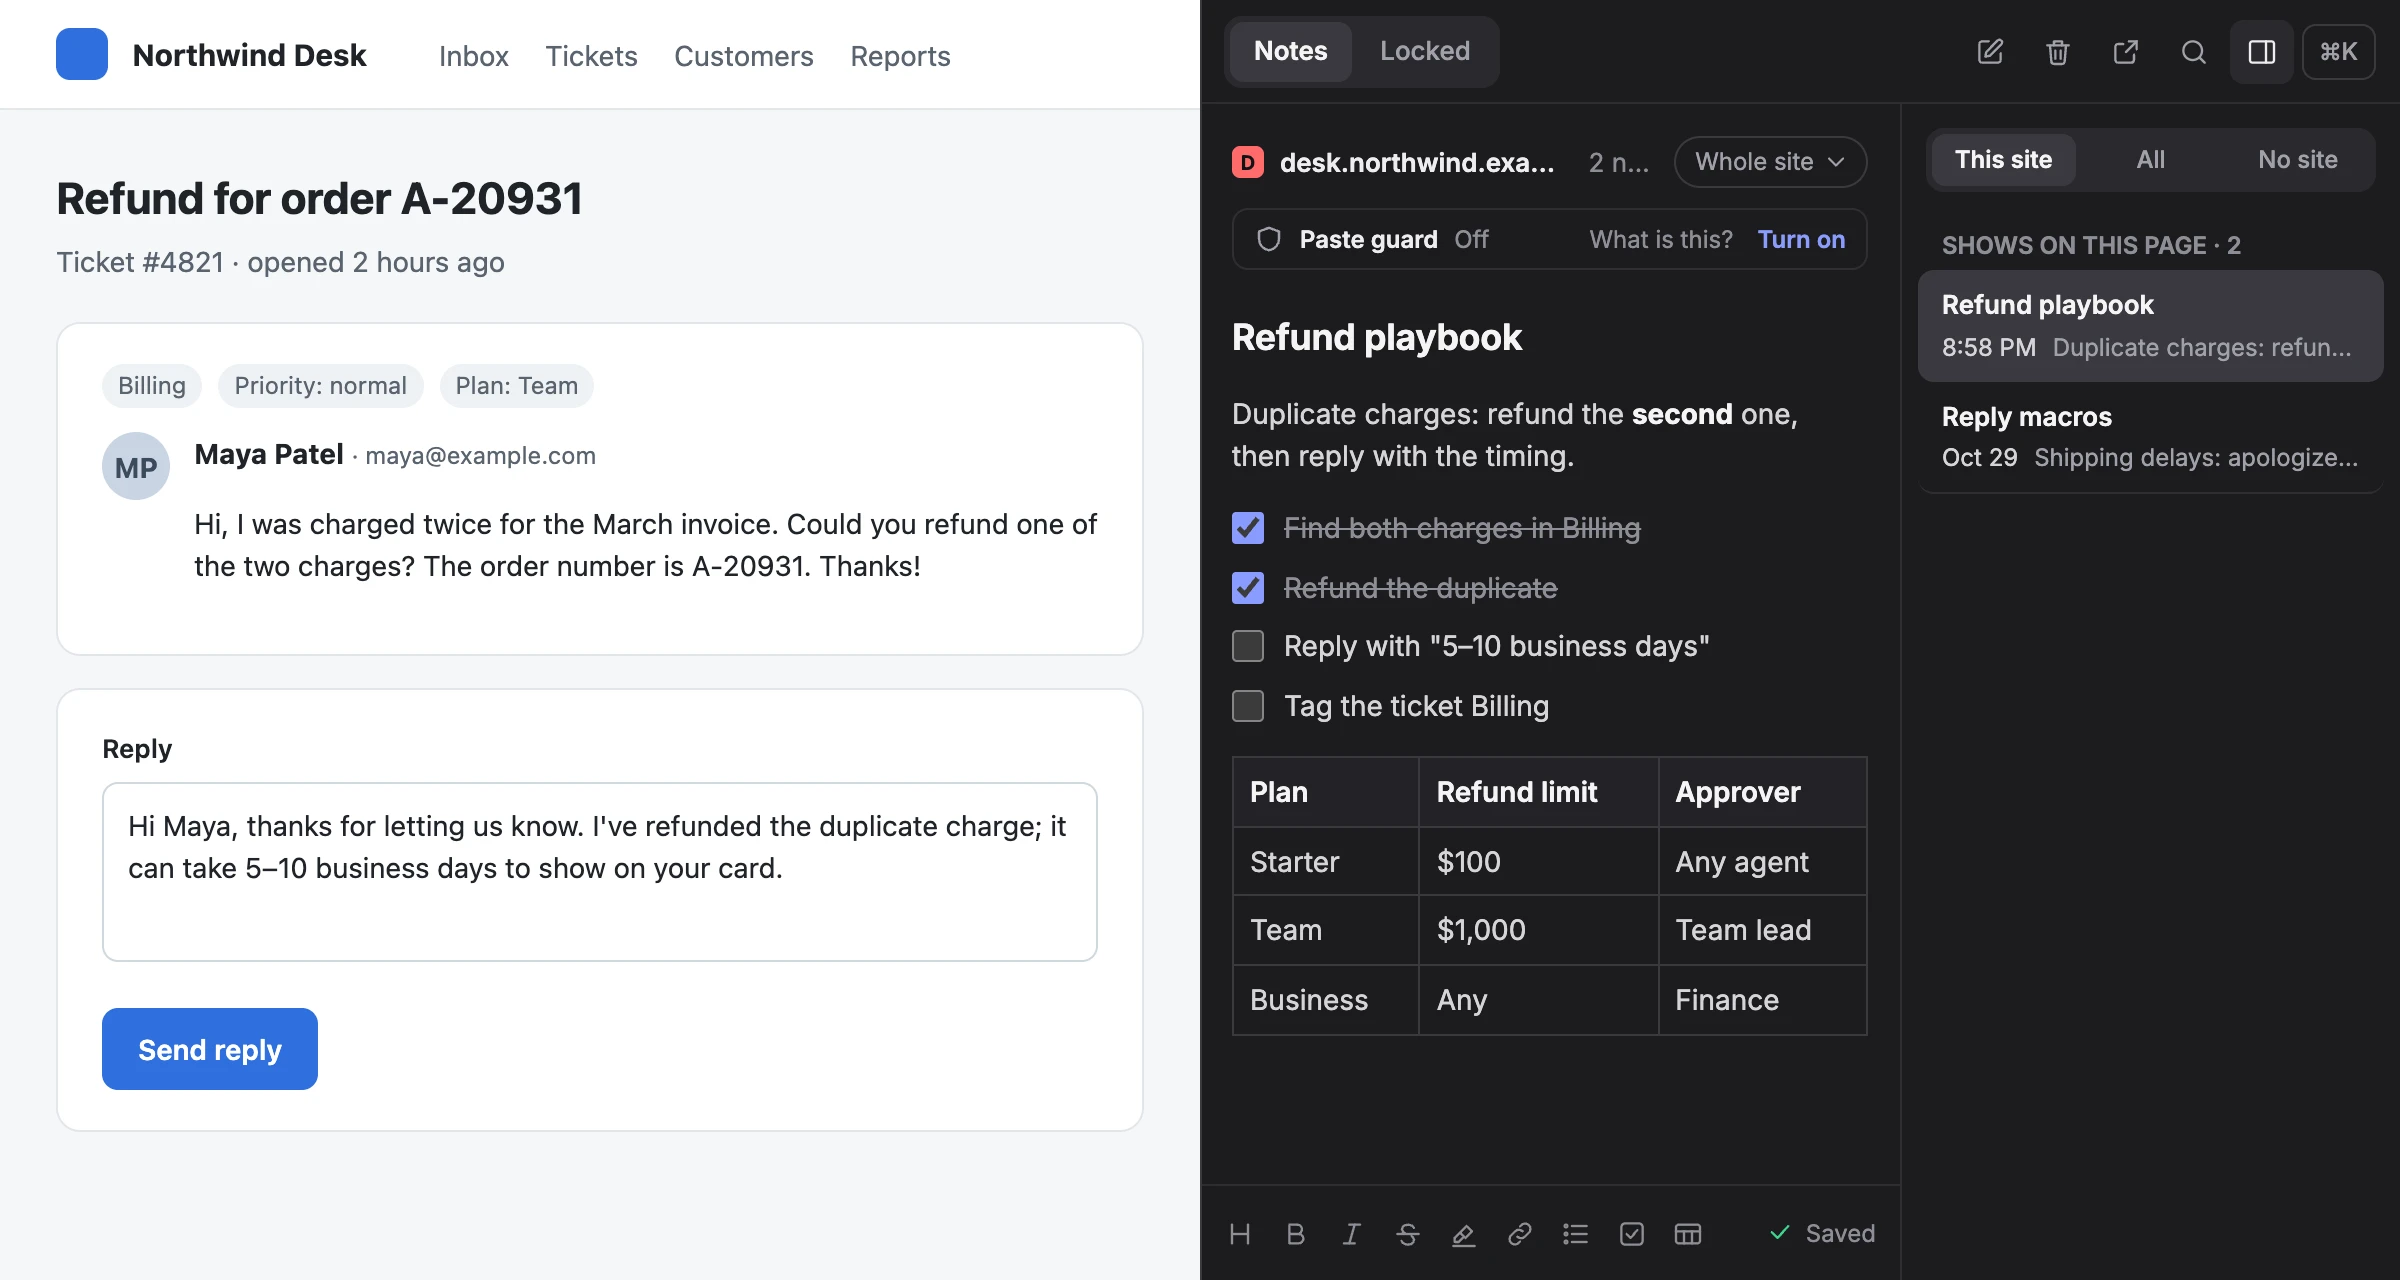Select the highlighter tool icon
Viewport: 2400px width, 1280px height.
[1464, 1234]
